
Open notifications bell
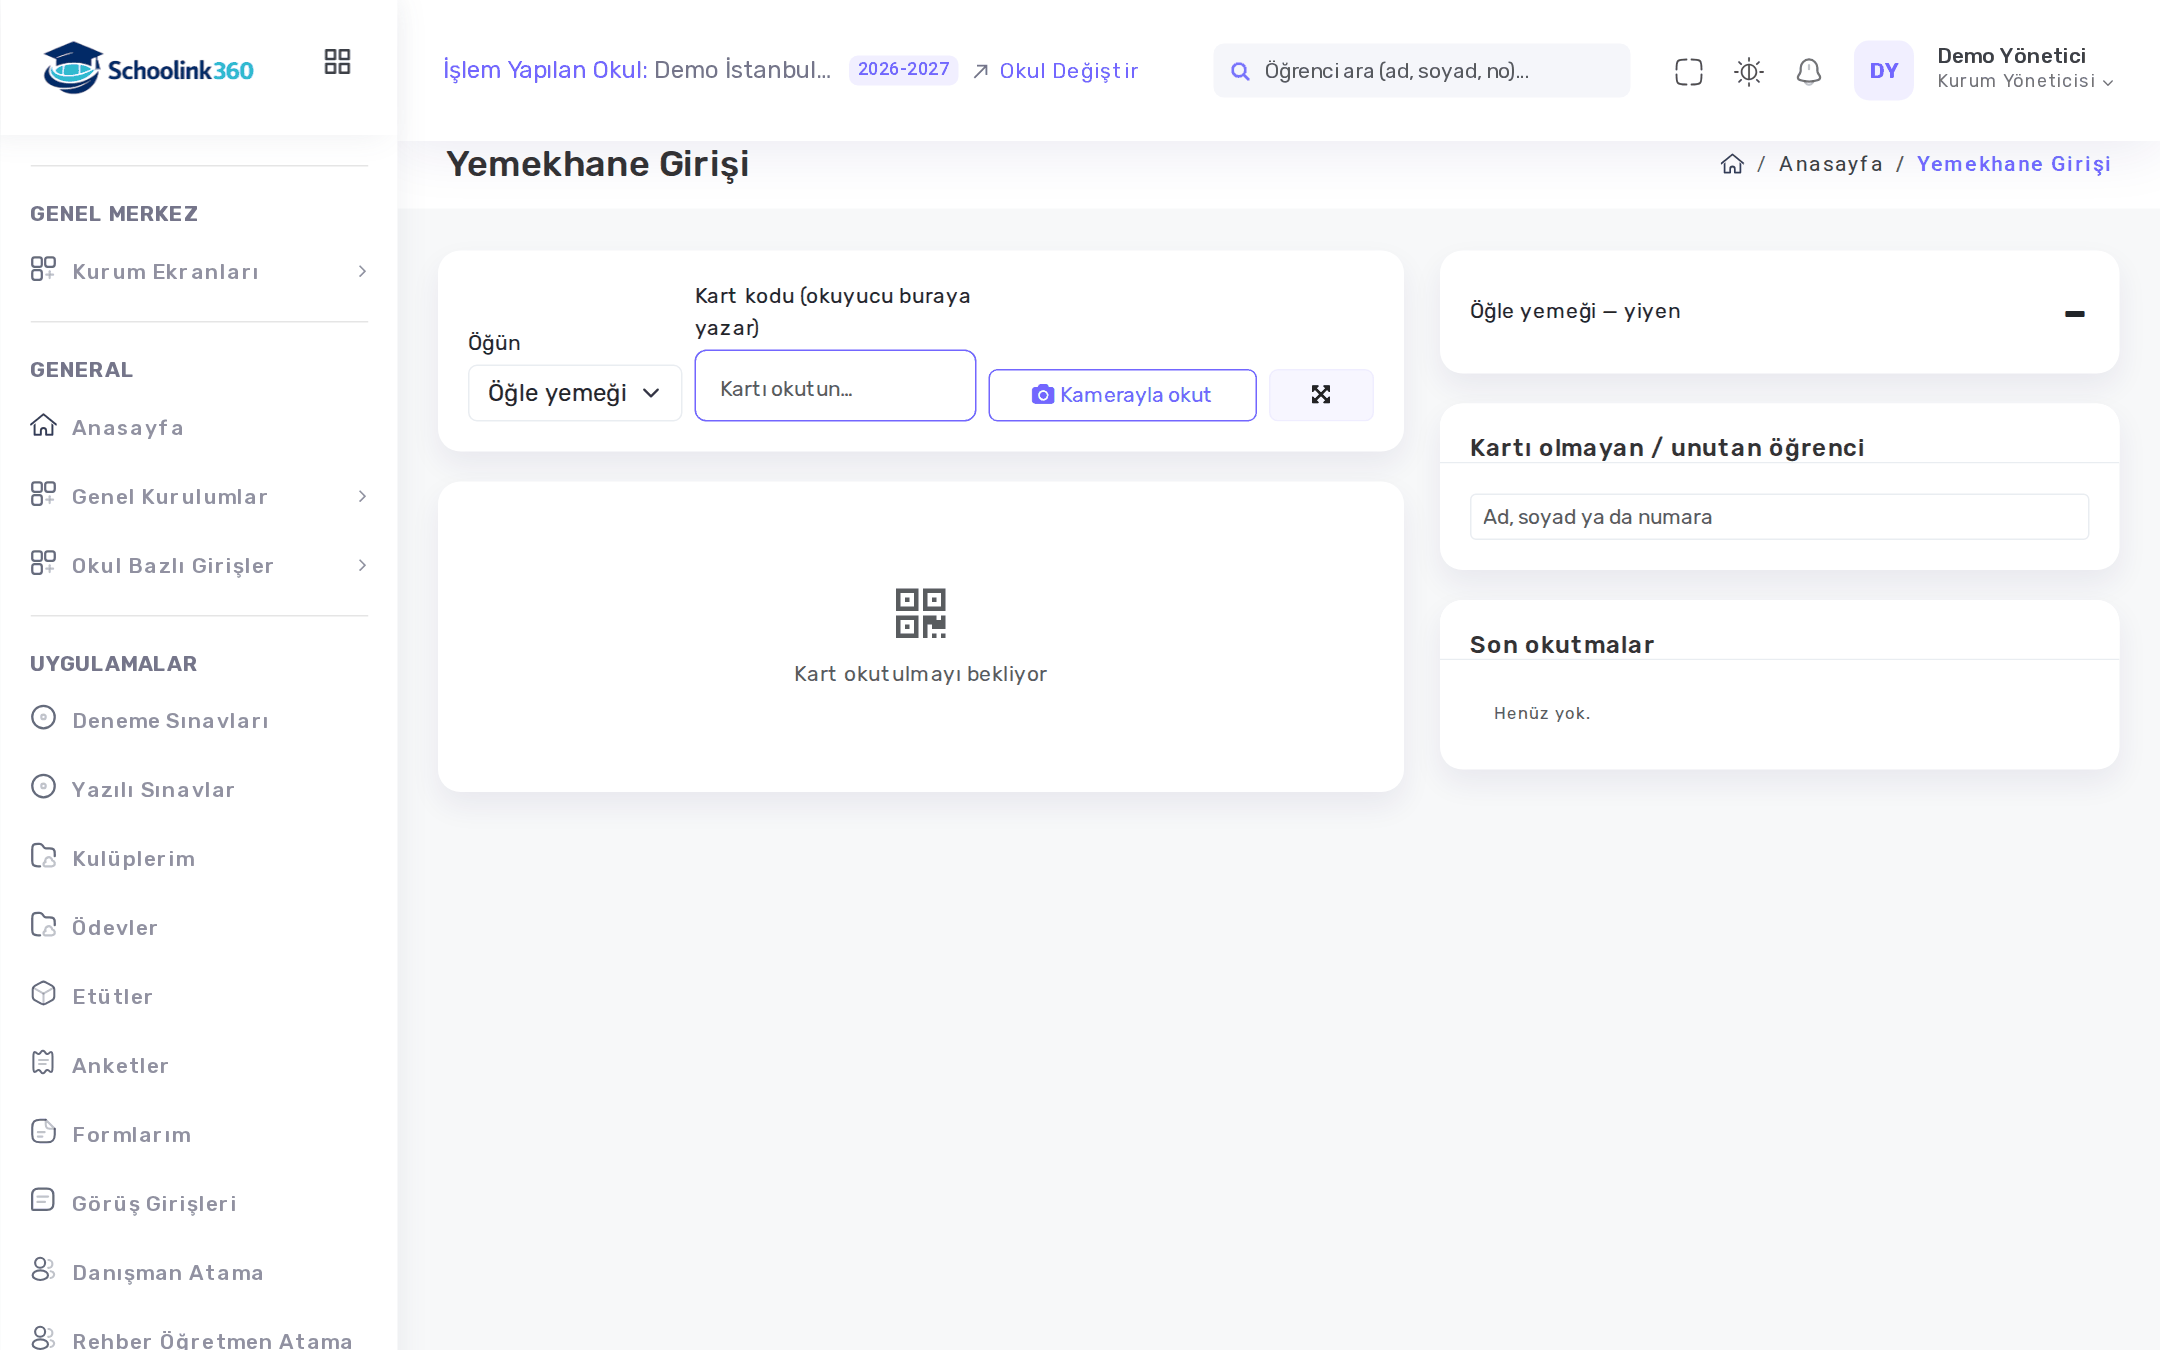click(x=1808, y=71)
